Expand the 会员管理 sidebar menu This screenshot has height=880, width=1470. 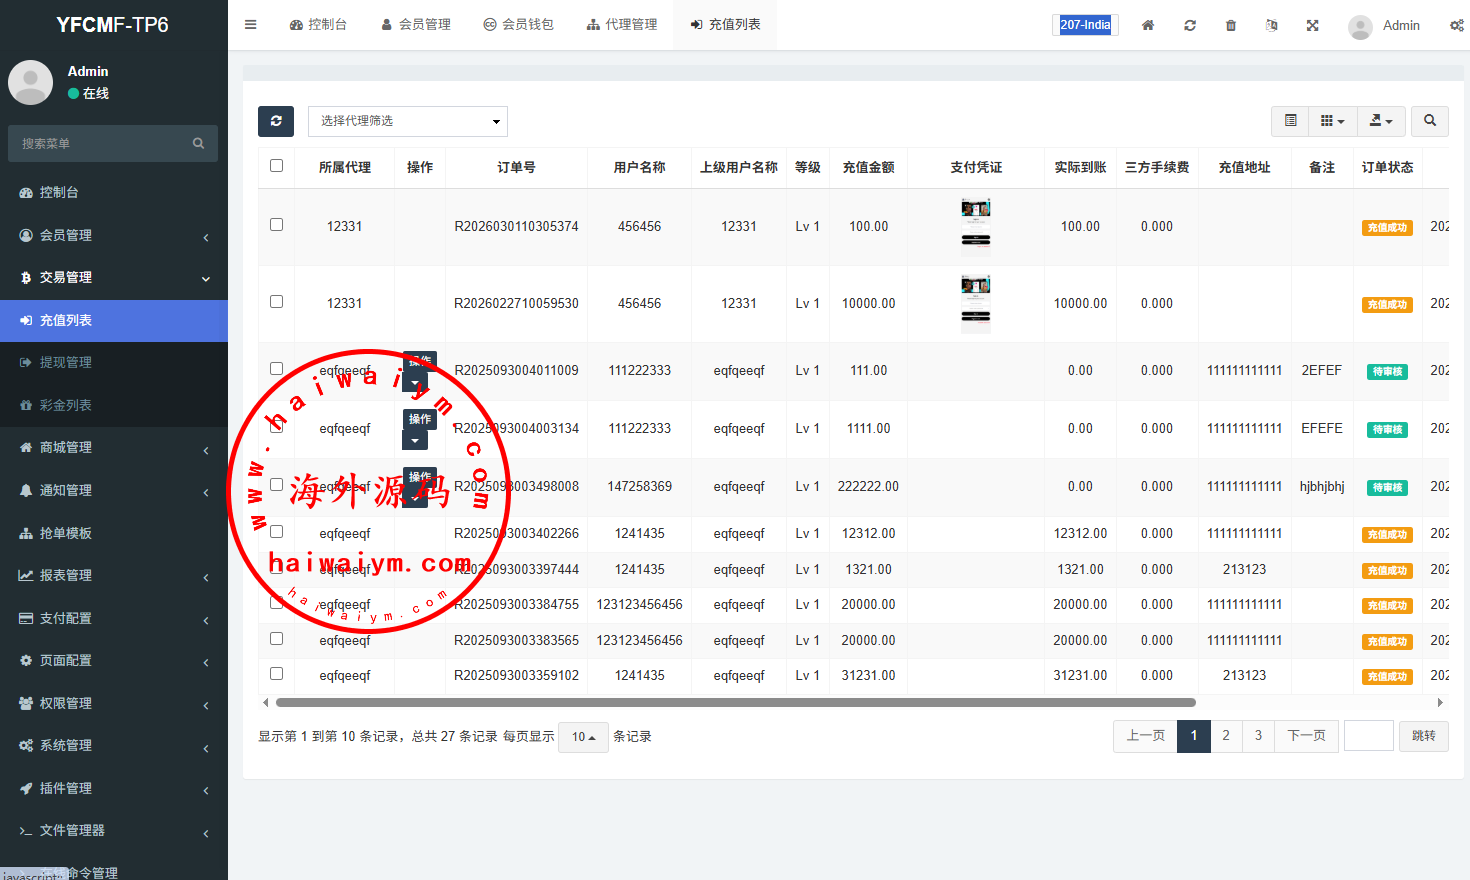114,235
